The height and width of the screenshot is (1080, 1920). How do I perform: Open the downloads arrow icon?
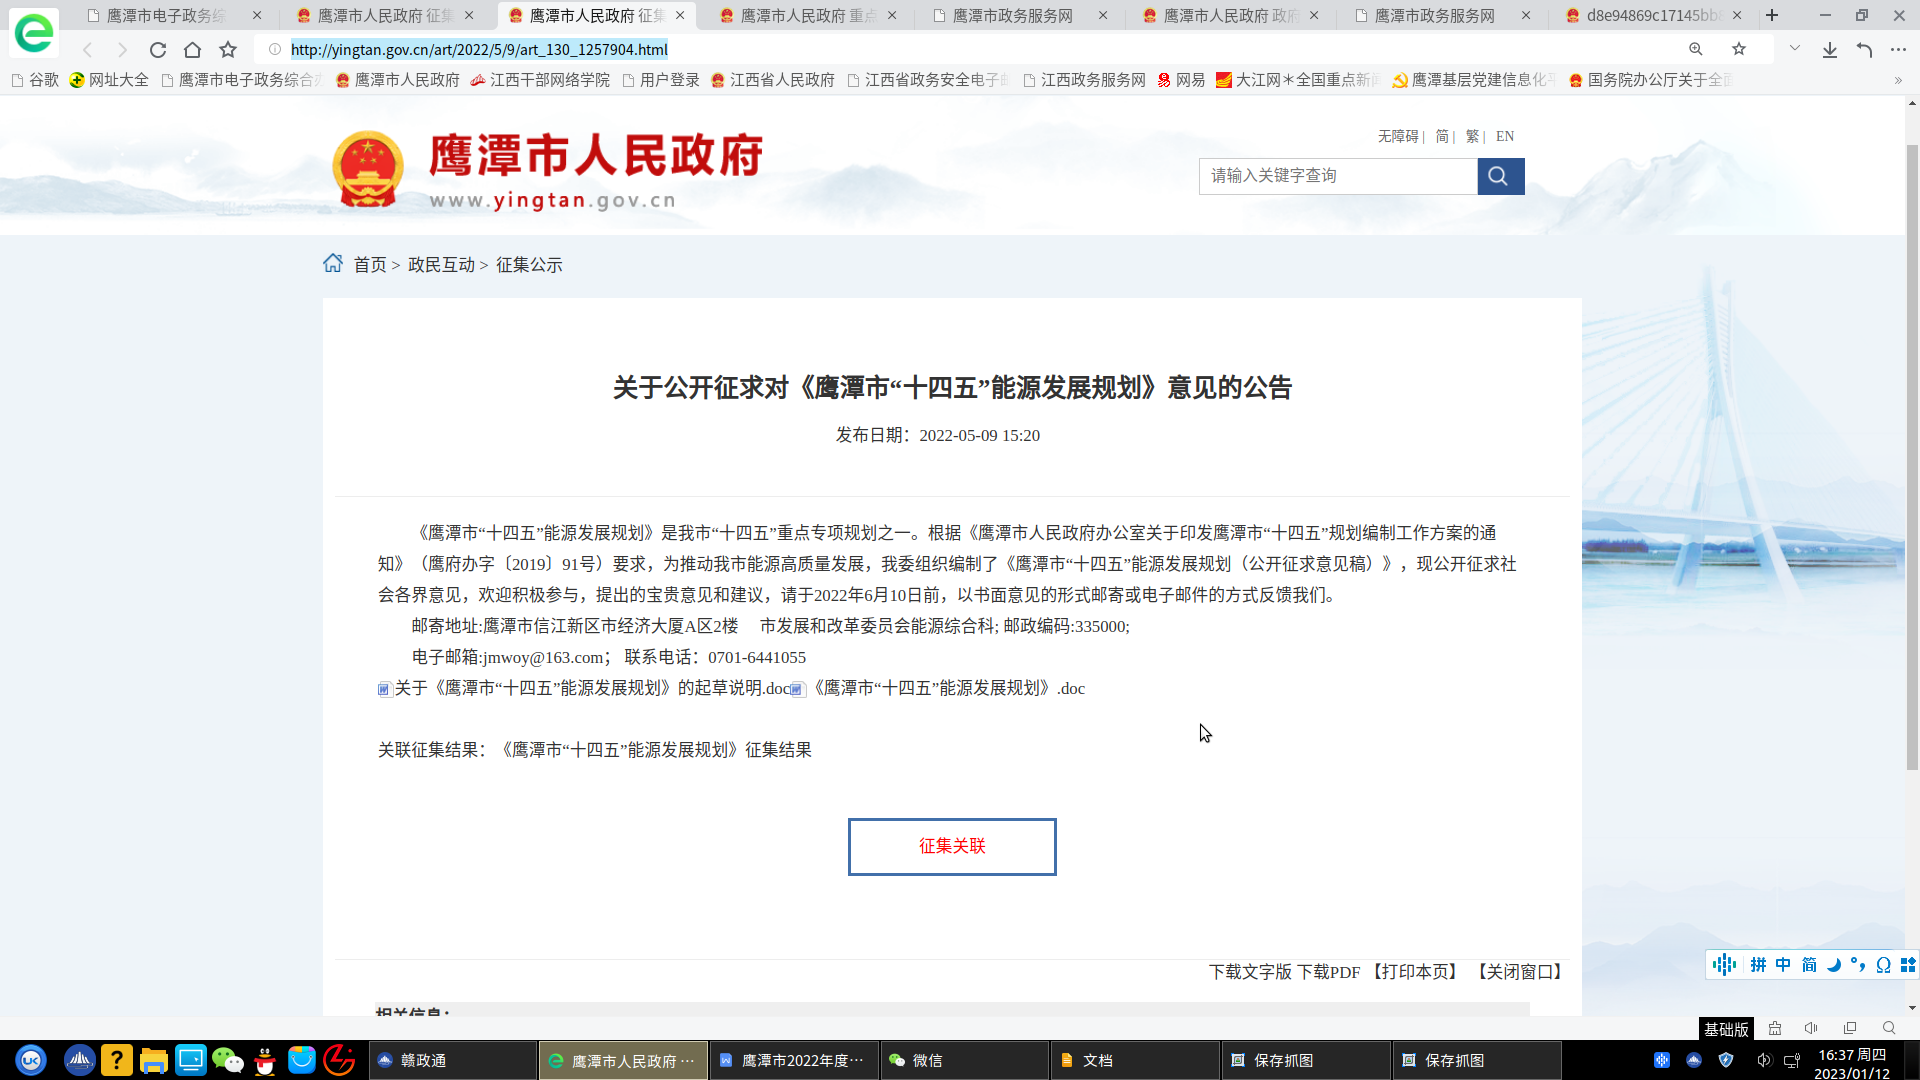[1829, 50]
